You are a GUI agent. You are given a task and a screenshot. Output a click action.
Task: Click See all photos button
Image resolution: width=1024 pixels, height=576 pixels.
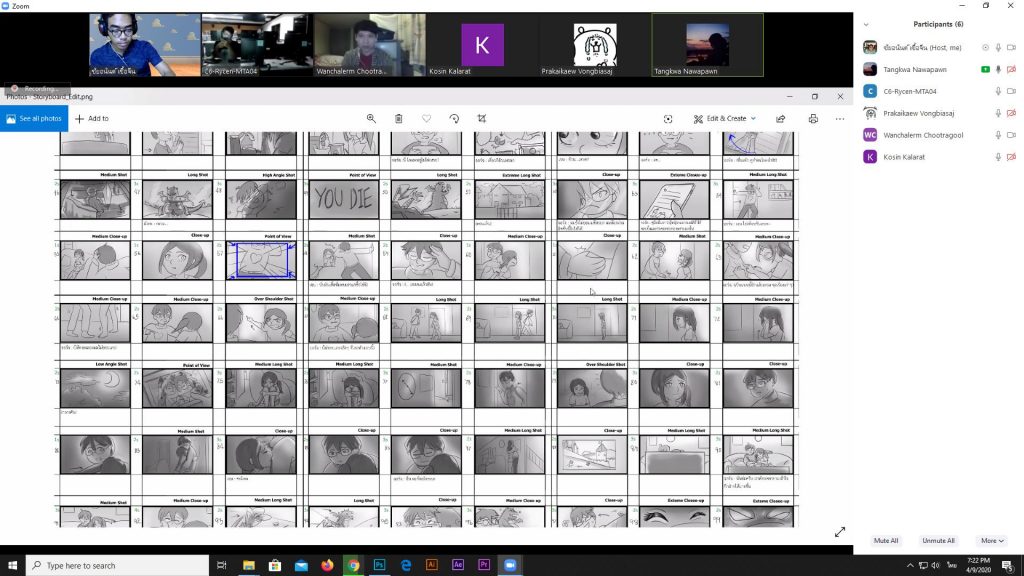click(x=34, y=118)
